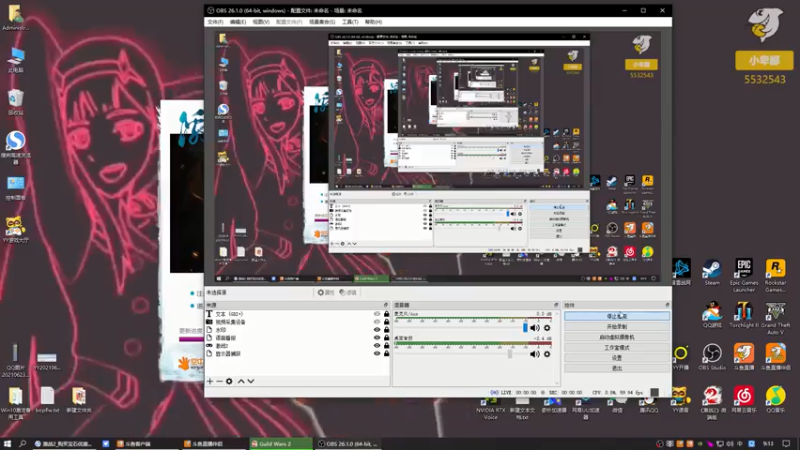Viewport: 800px width, 450px height.
Task: Open the YY游戏大厅 desktop icon
Action: point(16,230)
